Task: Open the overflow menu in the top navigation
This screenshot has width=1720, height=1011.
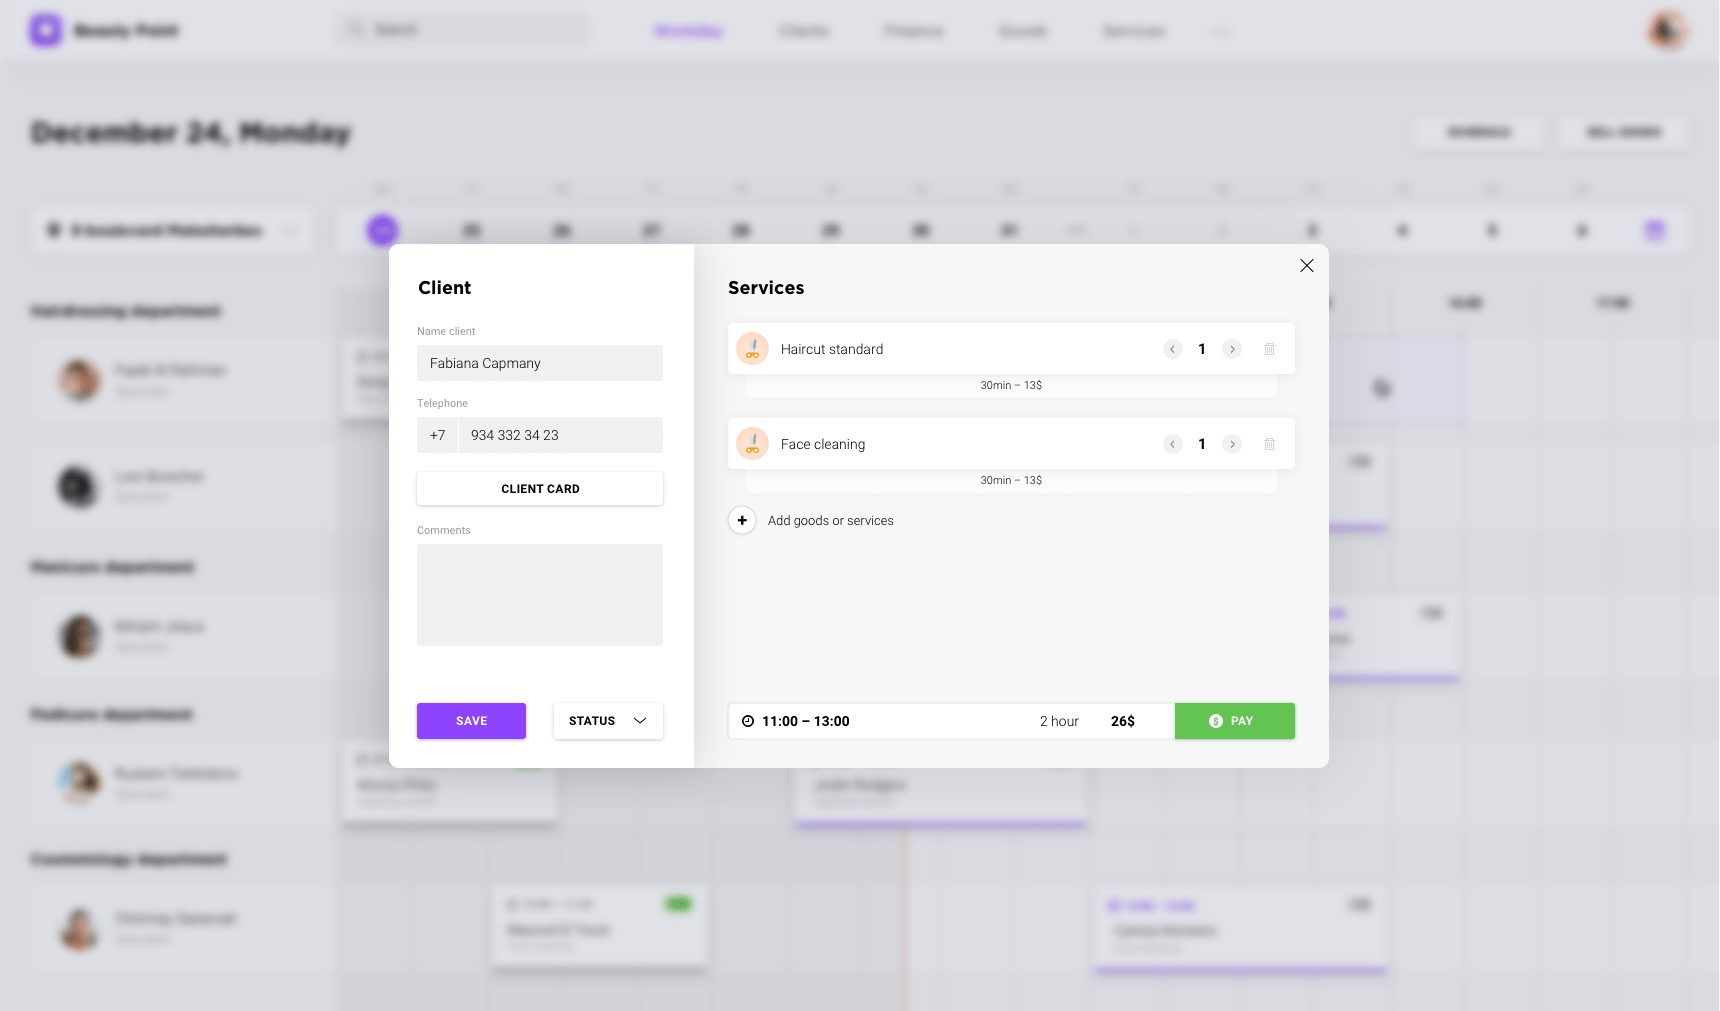Action: (x=1221, y=31)
